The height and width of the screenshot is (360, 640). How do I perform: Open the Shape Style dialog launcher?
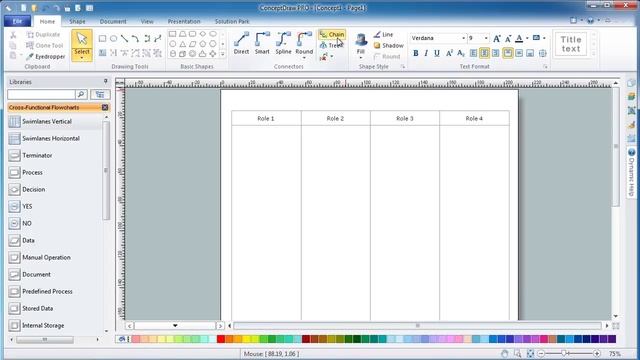coord(403,67)
